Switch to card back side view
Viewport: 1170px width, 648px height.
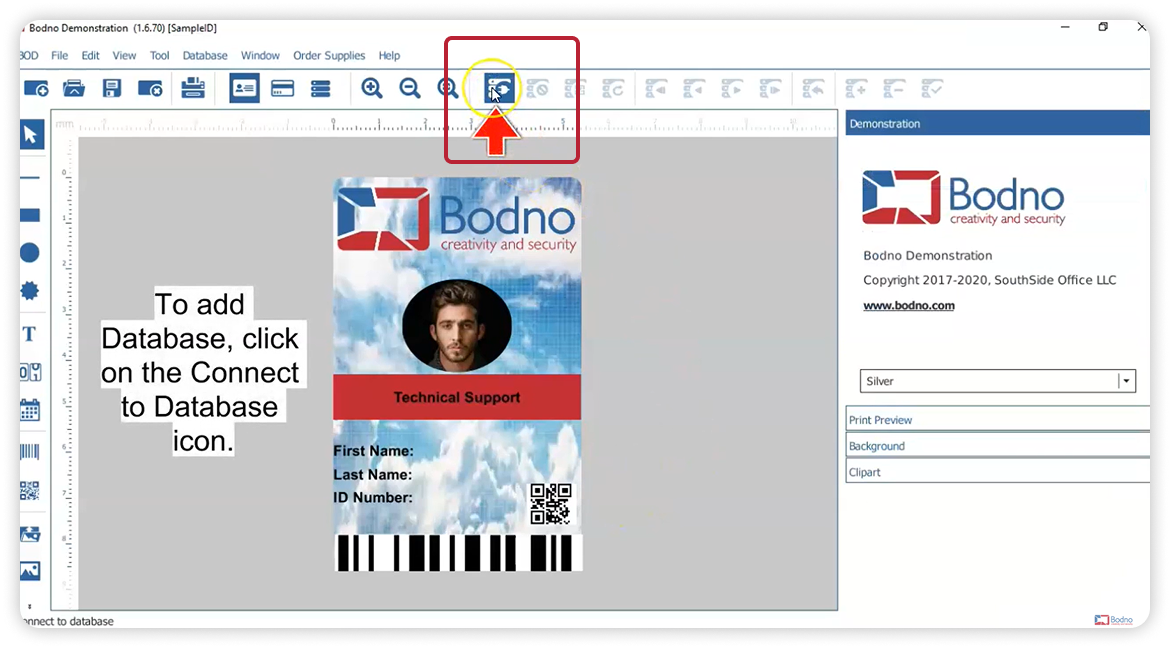coord(283,89)
